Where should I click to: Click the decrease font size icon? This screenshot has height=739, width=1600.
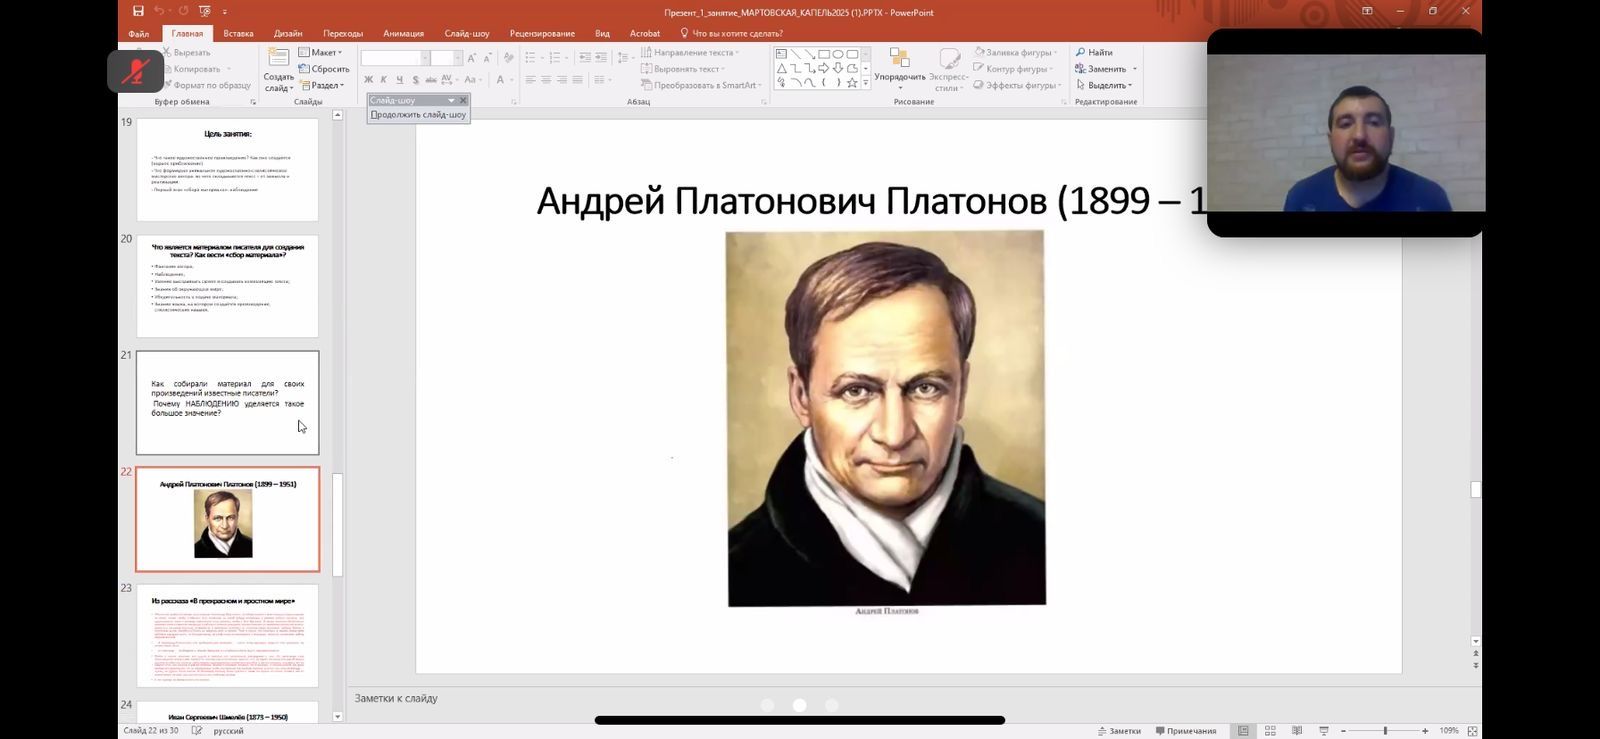click(487, 58)
